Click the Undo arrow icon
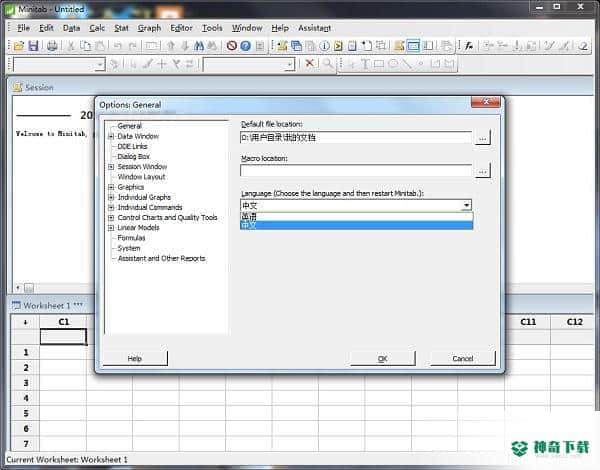600x470 pixels. click(117, 46)
